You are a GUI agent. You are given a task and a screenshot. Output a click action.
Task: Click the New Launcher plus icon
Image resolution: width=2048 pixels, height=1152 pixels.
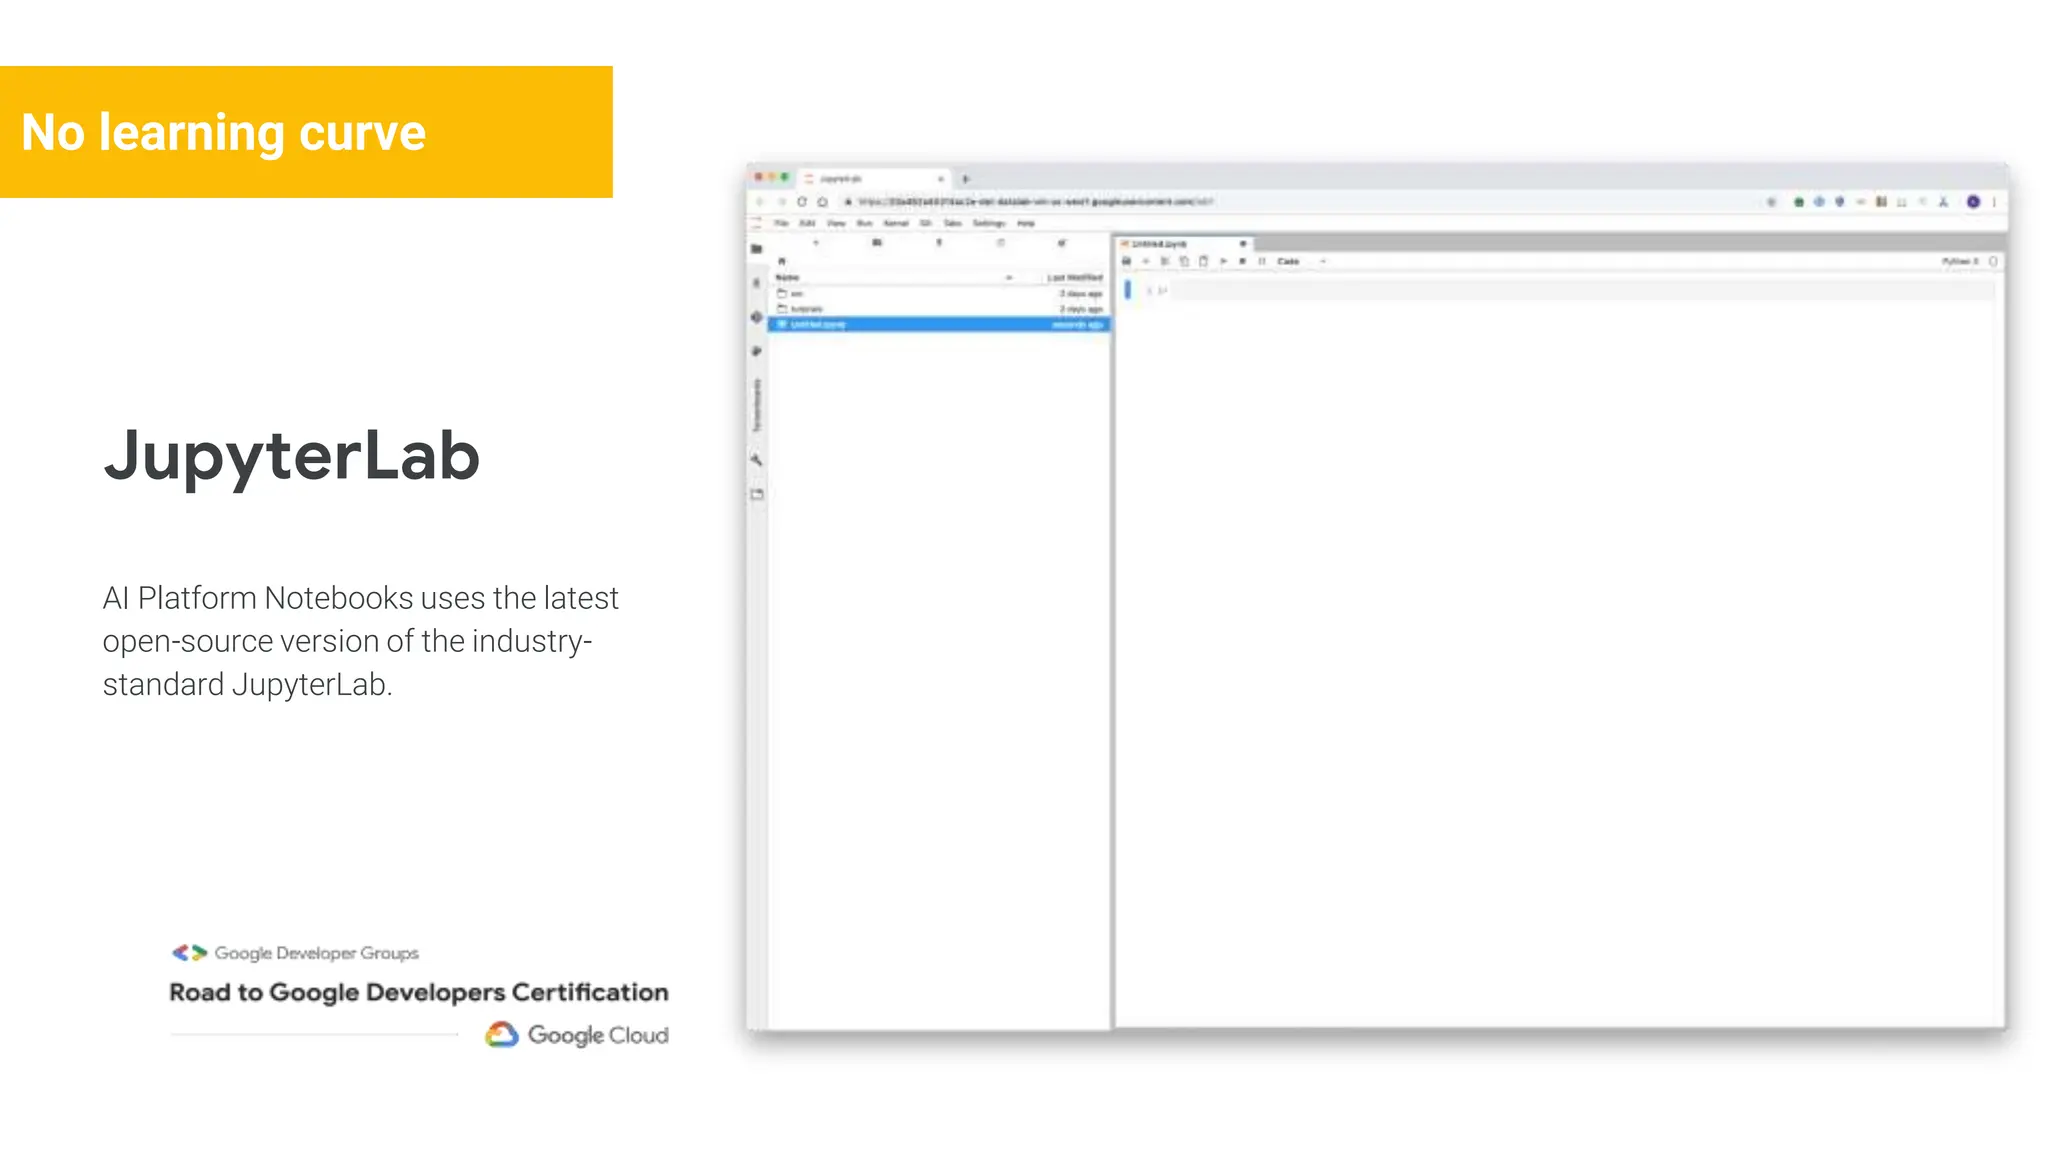(816, 242)
